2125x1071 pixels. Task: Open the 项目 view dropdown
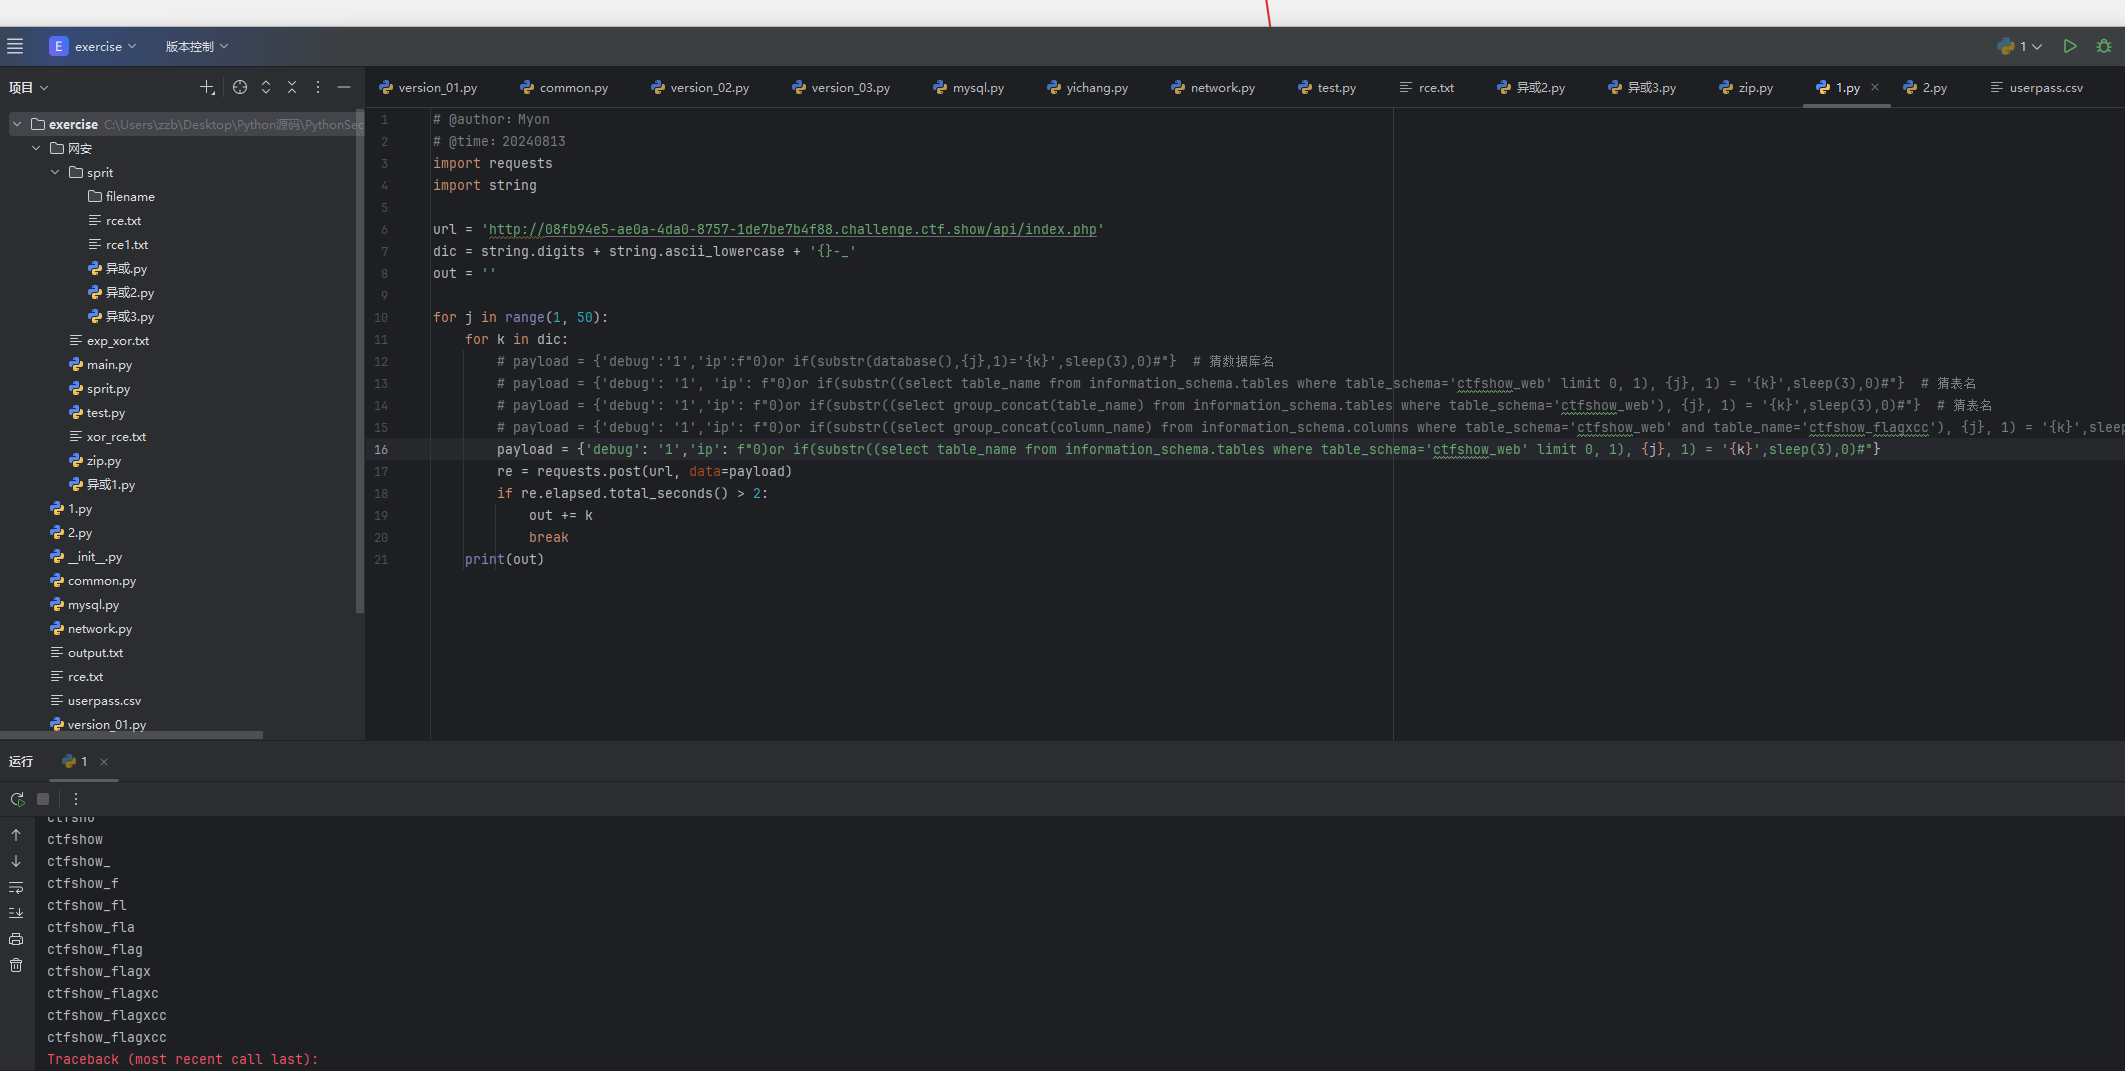29,88
